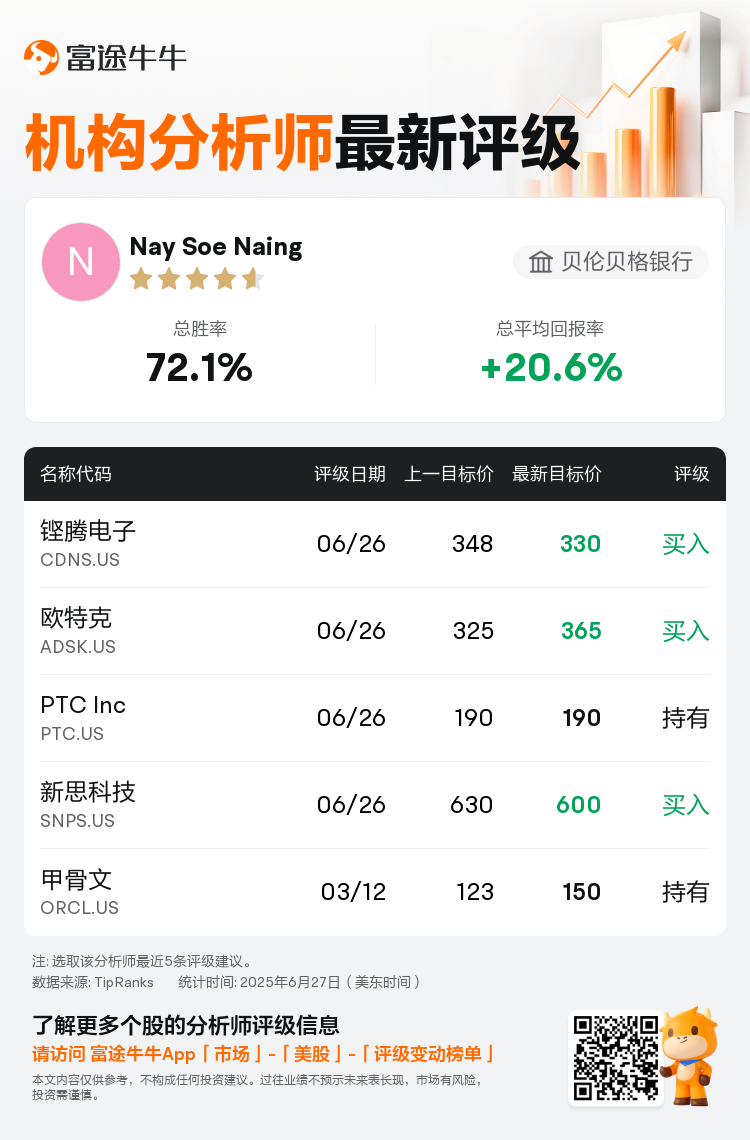750x1140 pixels.
Task: Click the bank icon beside 贝伦贝格银行
Action: pyautogui.click(x=540, y=262)
